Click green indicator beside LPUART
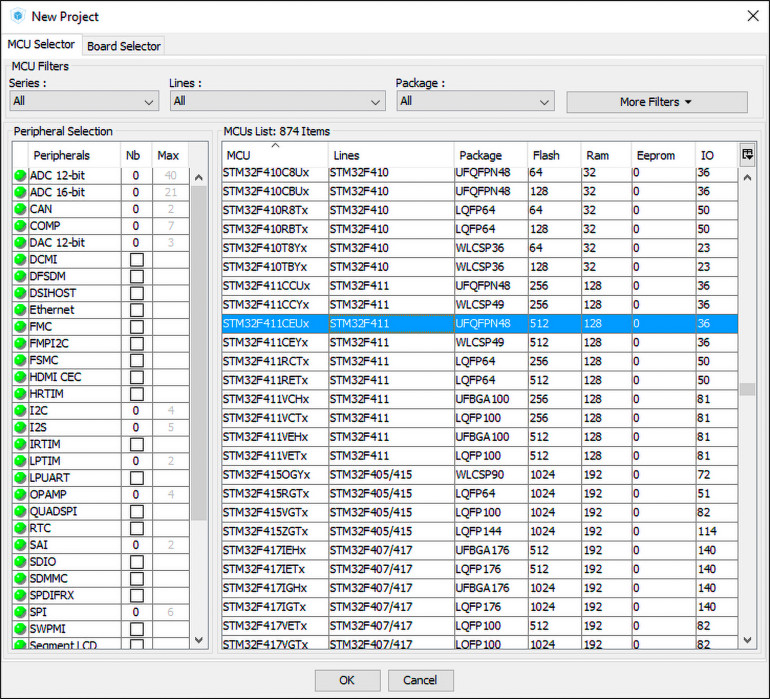The width and height of the screenshot is (770, 699). tap(20, 478)
